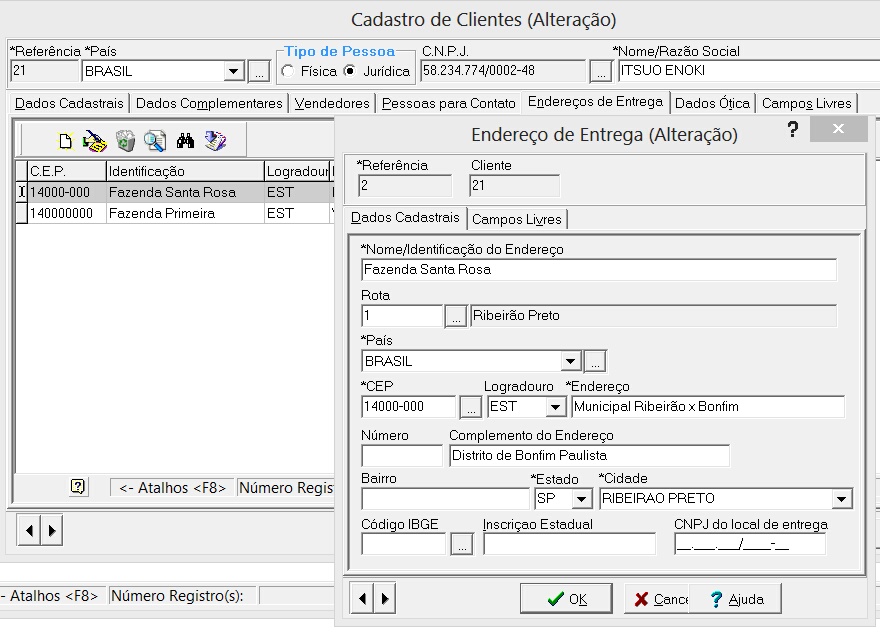Viewport: 880px width, 632px height.
Task: Click the Ajuda button
Action: pos(735,599)
